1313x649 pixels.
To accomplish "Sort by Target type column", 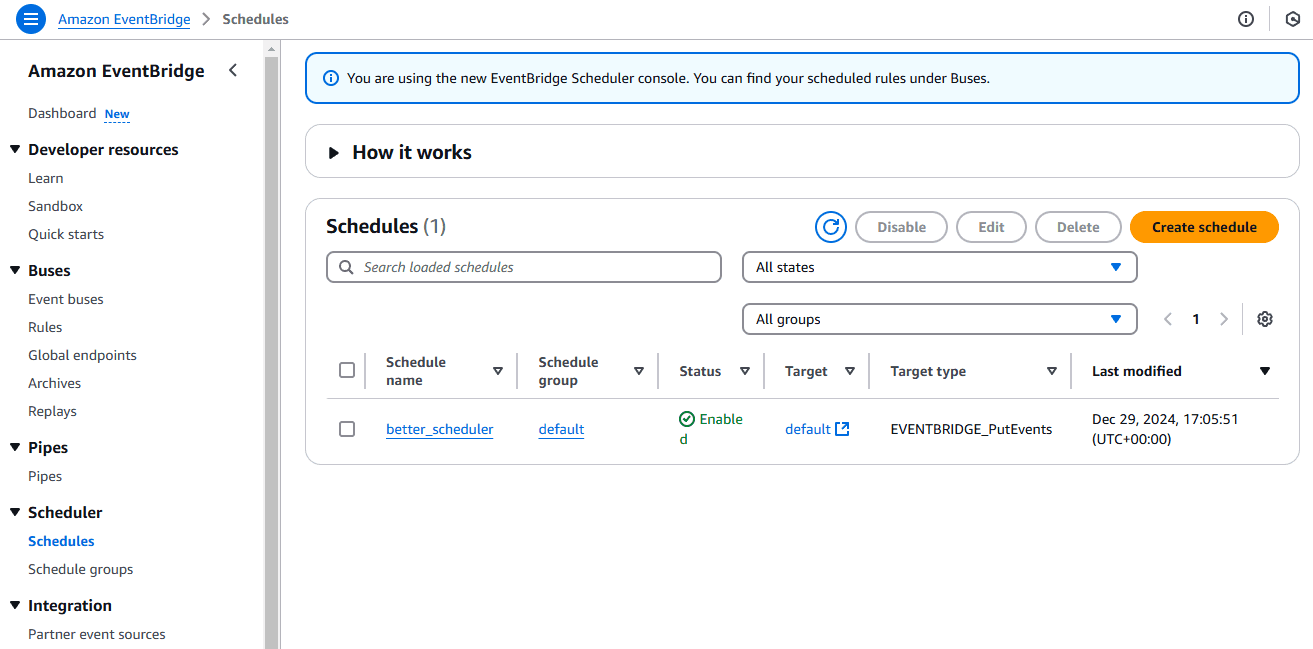I will tap(1052, 371).
